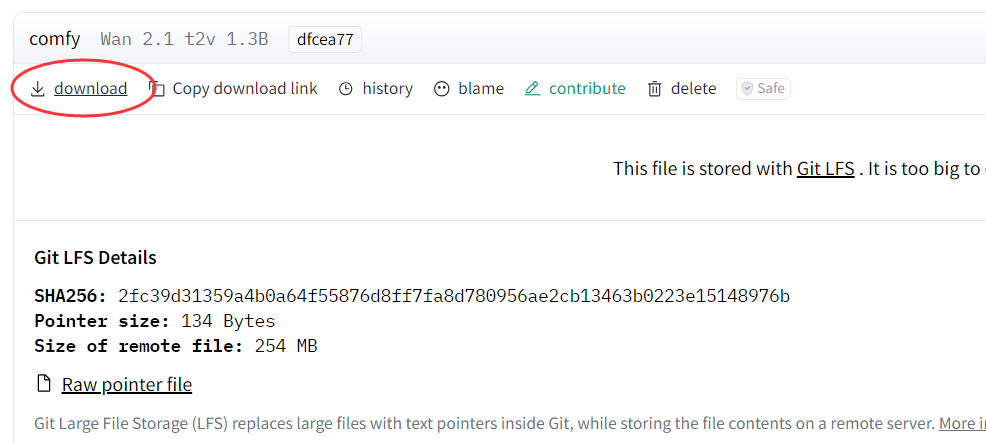Select the Copy download link text
Image resolution: width=986 pixels, height=443 pixels.
click(x=245, y=89)
